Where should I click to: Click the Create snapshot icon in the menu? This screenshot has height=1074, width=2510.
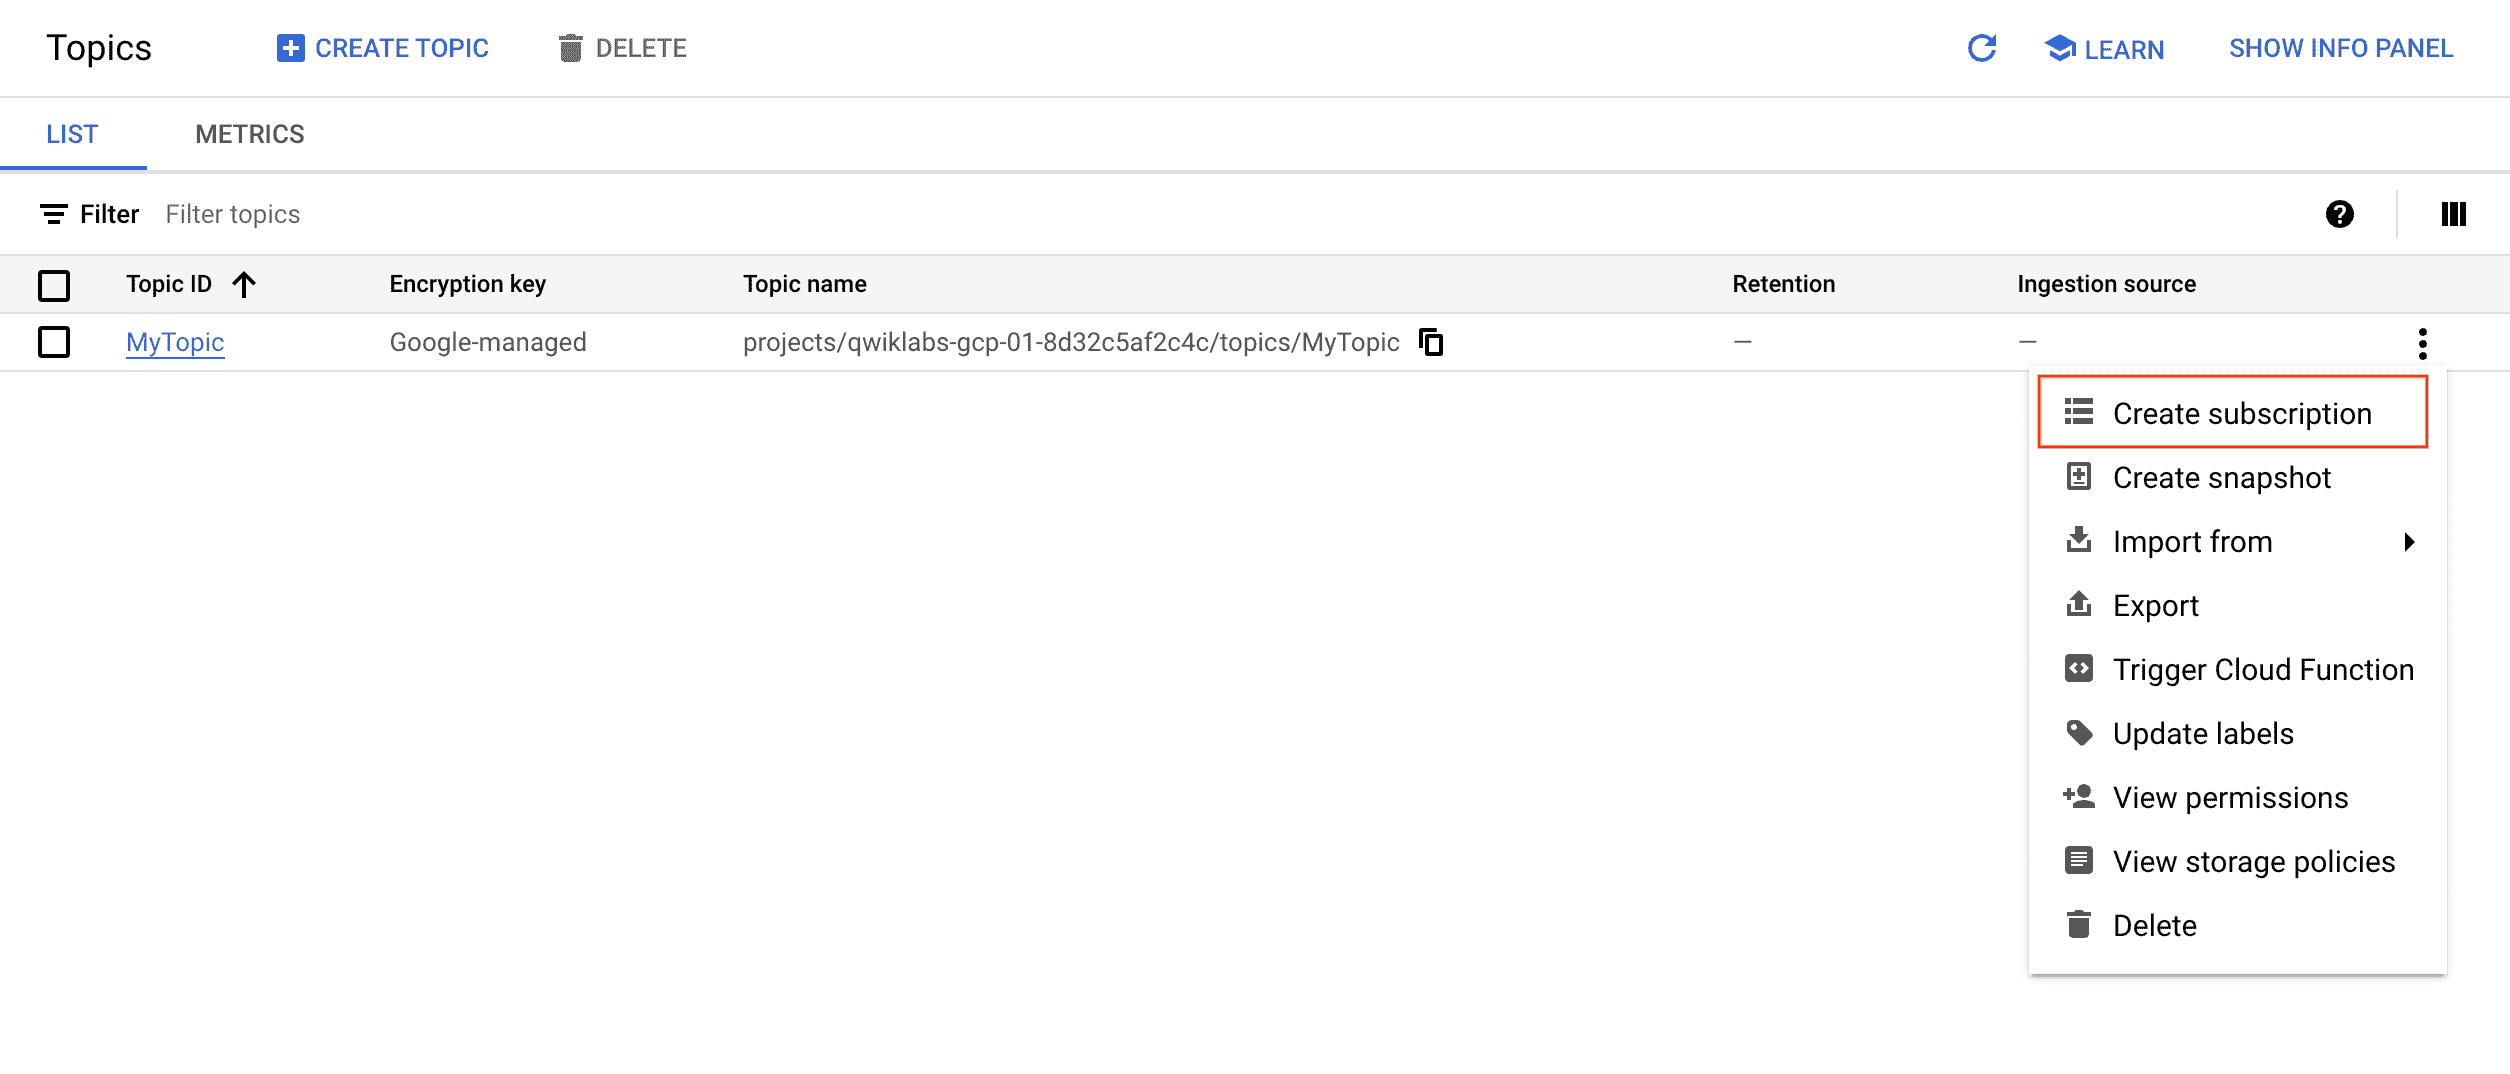click(x=2079, y=477)
